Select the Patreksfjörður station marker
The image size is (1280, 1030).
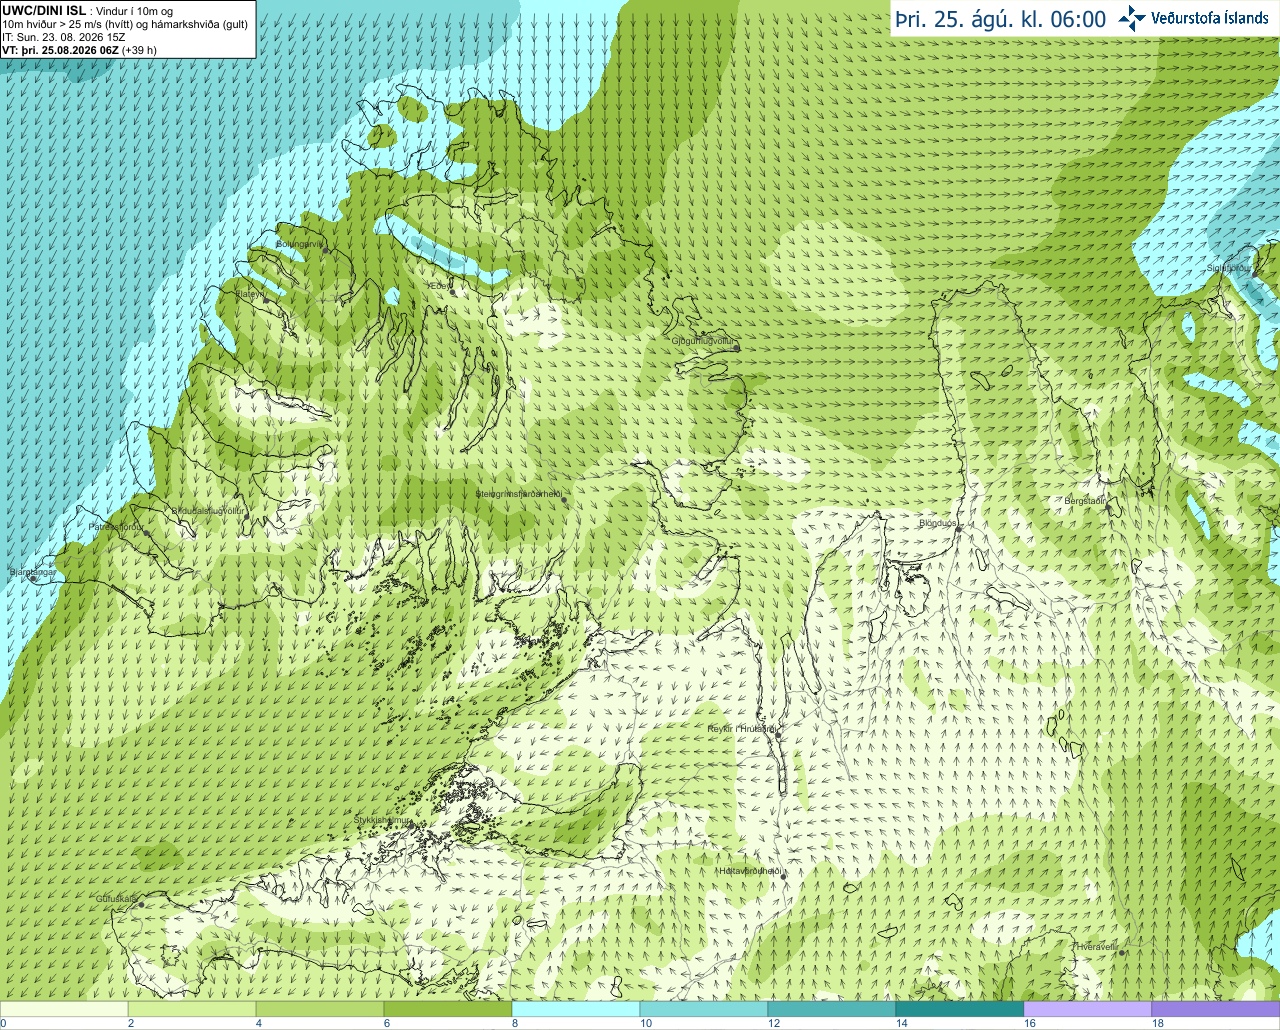click(x=147, y=532)
